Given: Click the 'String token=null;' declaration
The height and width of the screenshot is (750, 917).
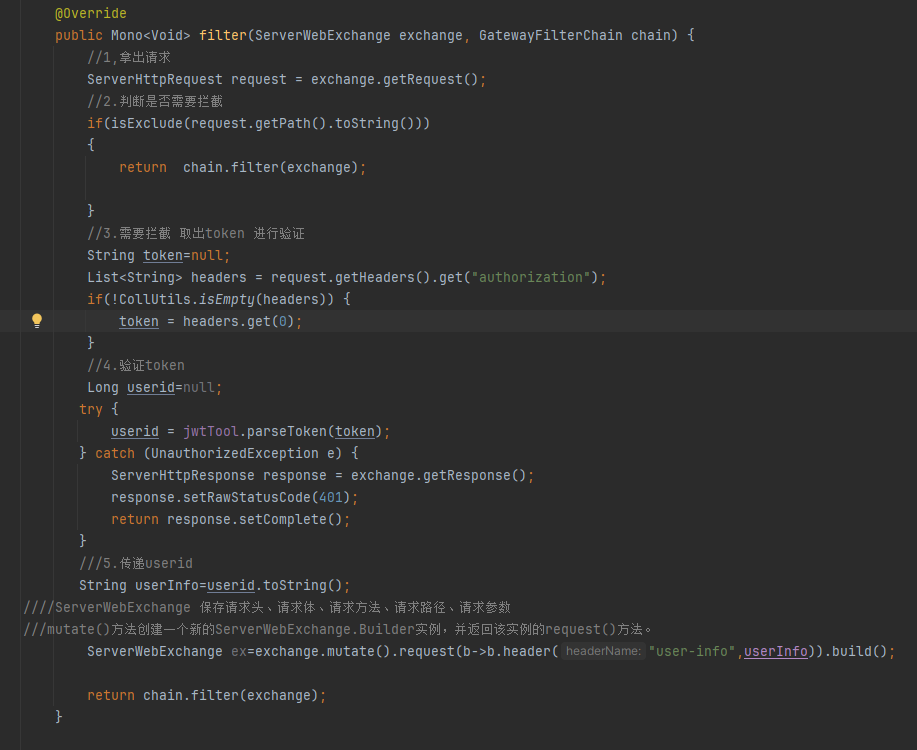Looking at the screenshot, I should tap(158, 256).
